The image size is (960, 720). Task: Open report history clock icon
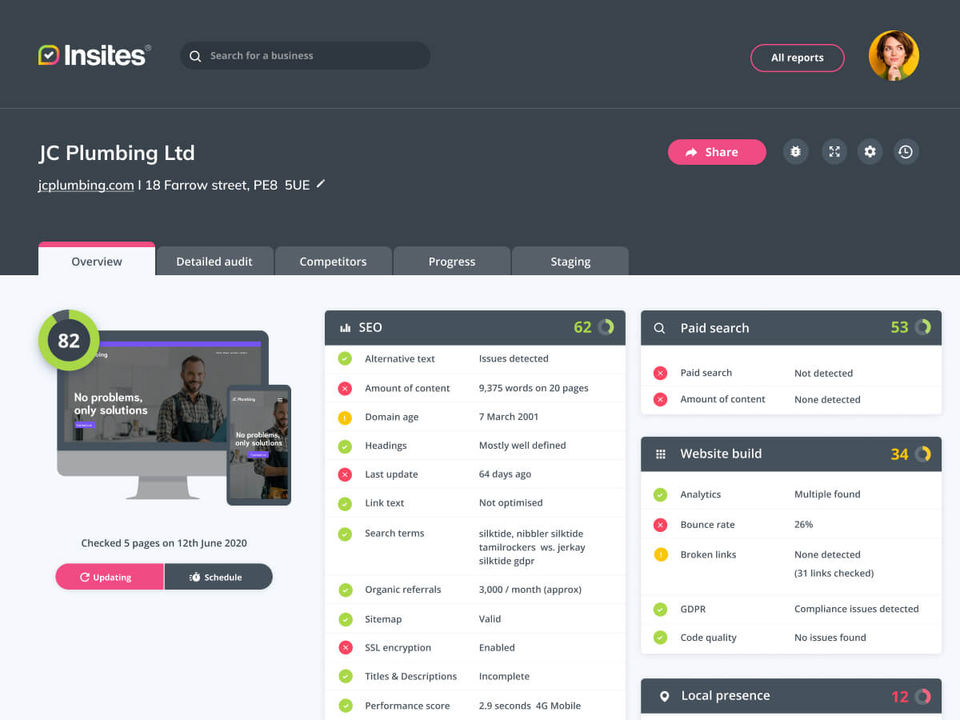906,152
